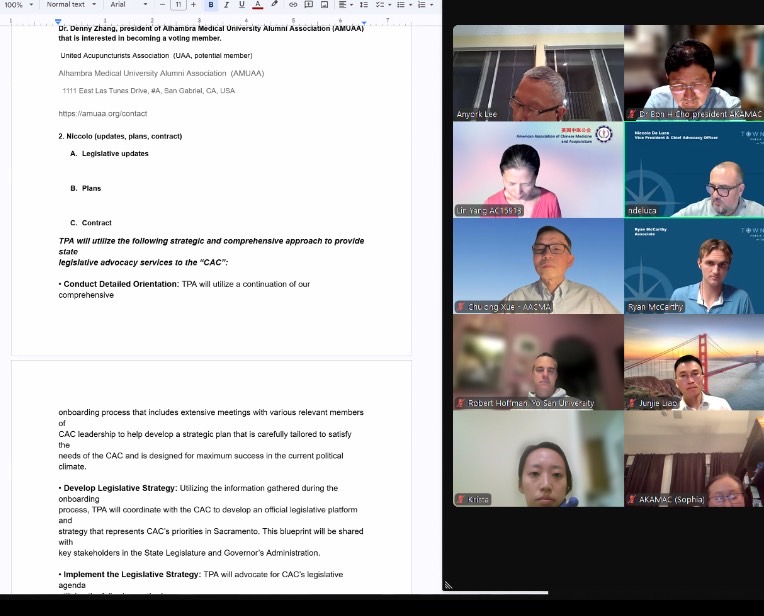Toggle underline formatting in the toolbar
The image size is (764, 616).
click(241, 5)
